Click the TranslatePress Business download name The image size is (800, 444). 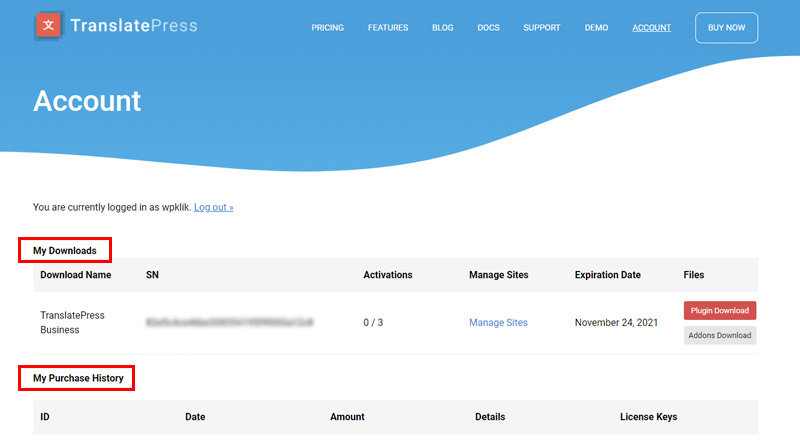72,323
